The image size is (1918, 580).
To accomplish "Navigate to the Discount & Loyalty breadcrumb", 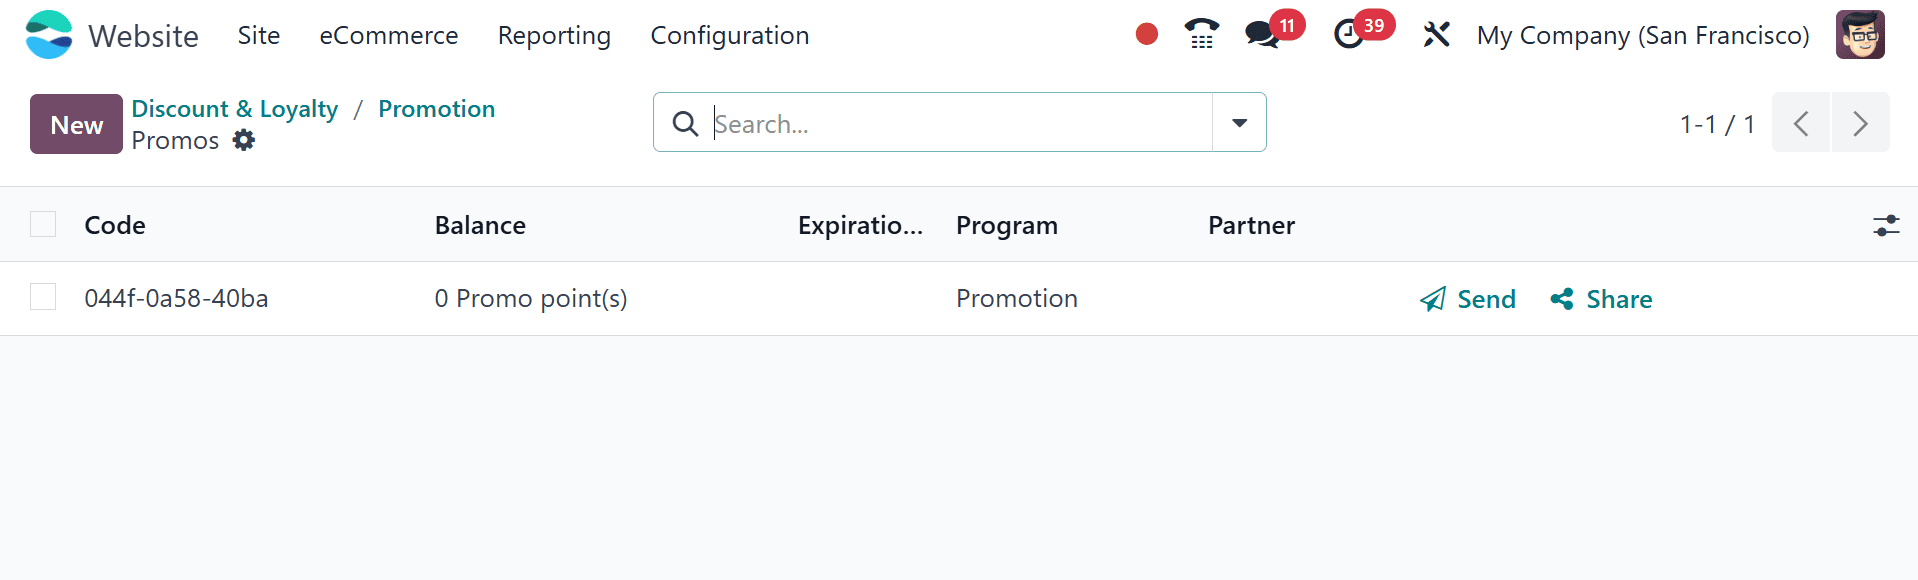I will [x=234, y=109].
